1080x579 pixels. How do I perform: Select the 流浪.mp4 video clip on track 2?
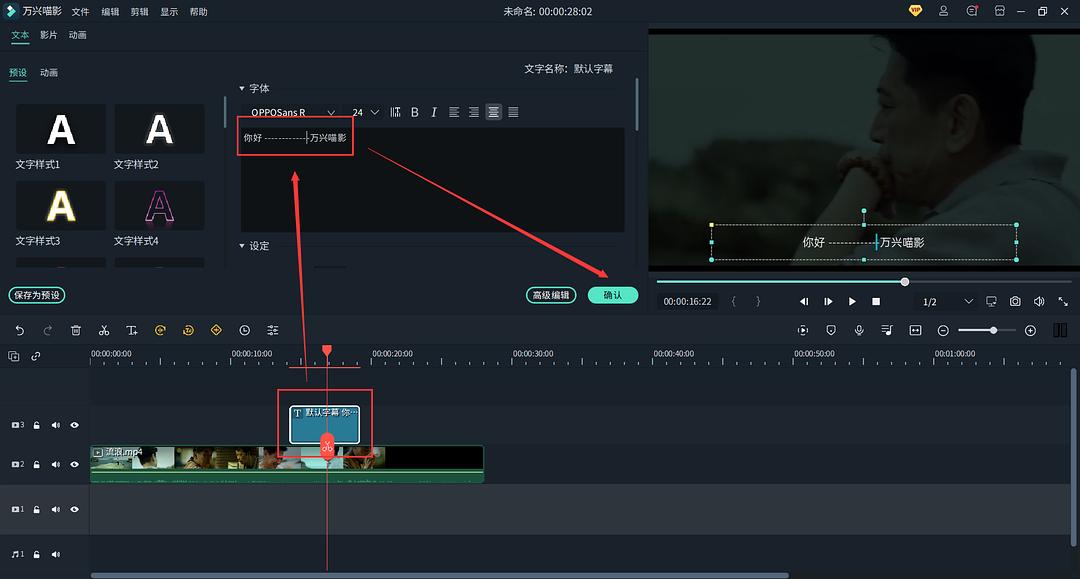click(287, 464)
